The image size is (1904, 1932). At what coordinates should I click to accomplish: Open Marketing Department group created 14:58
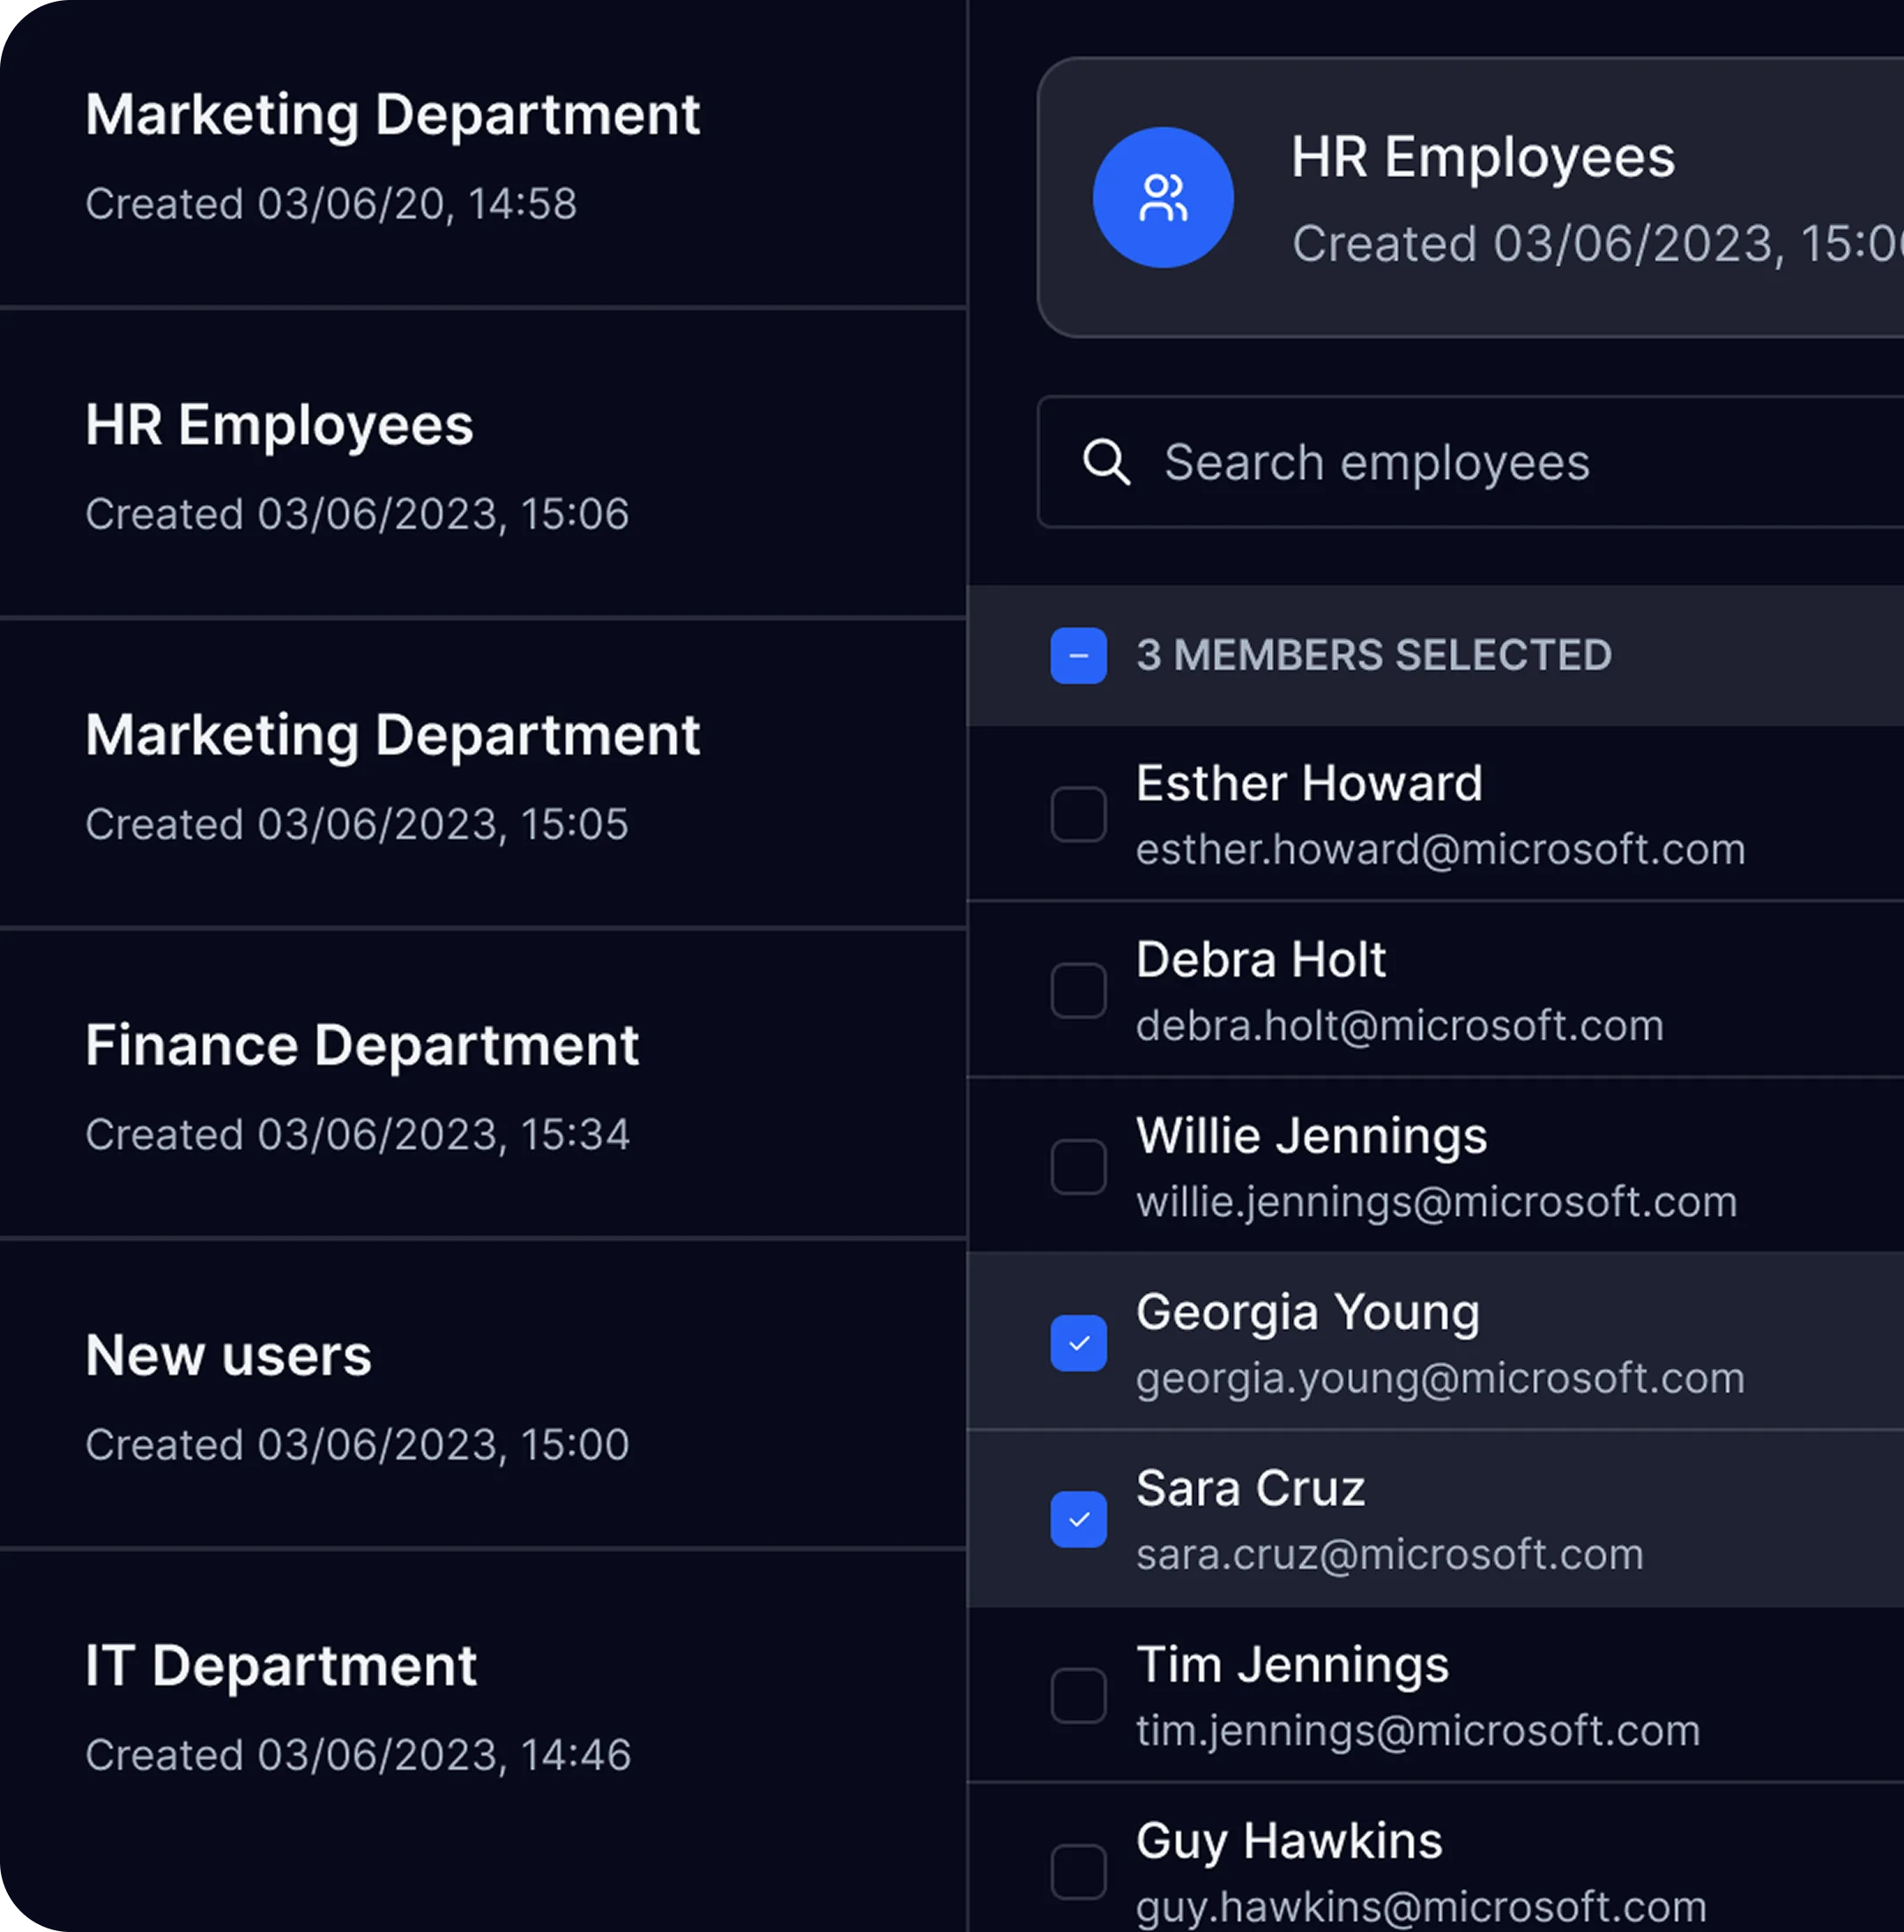[392, 155]
